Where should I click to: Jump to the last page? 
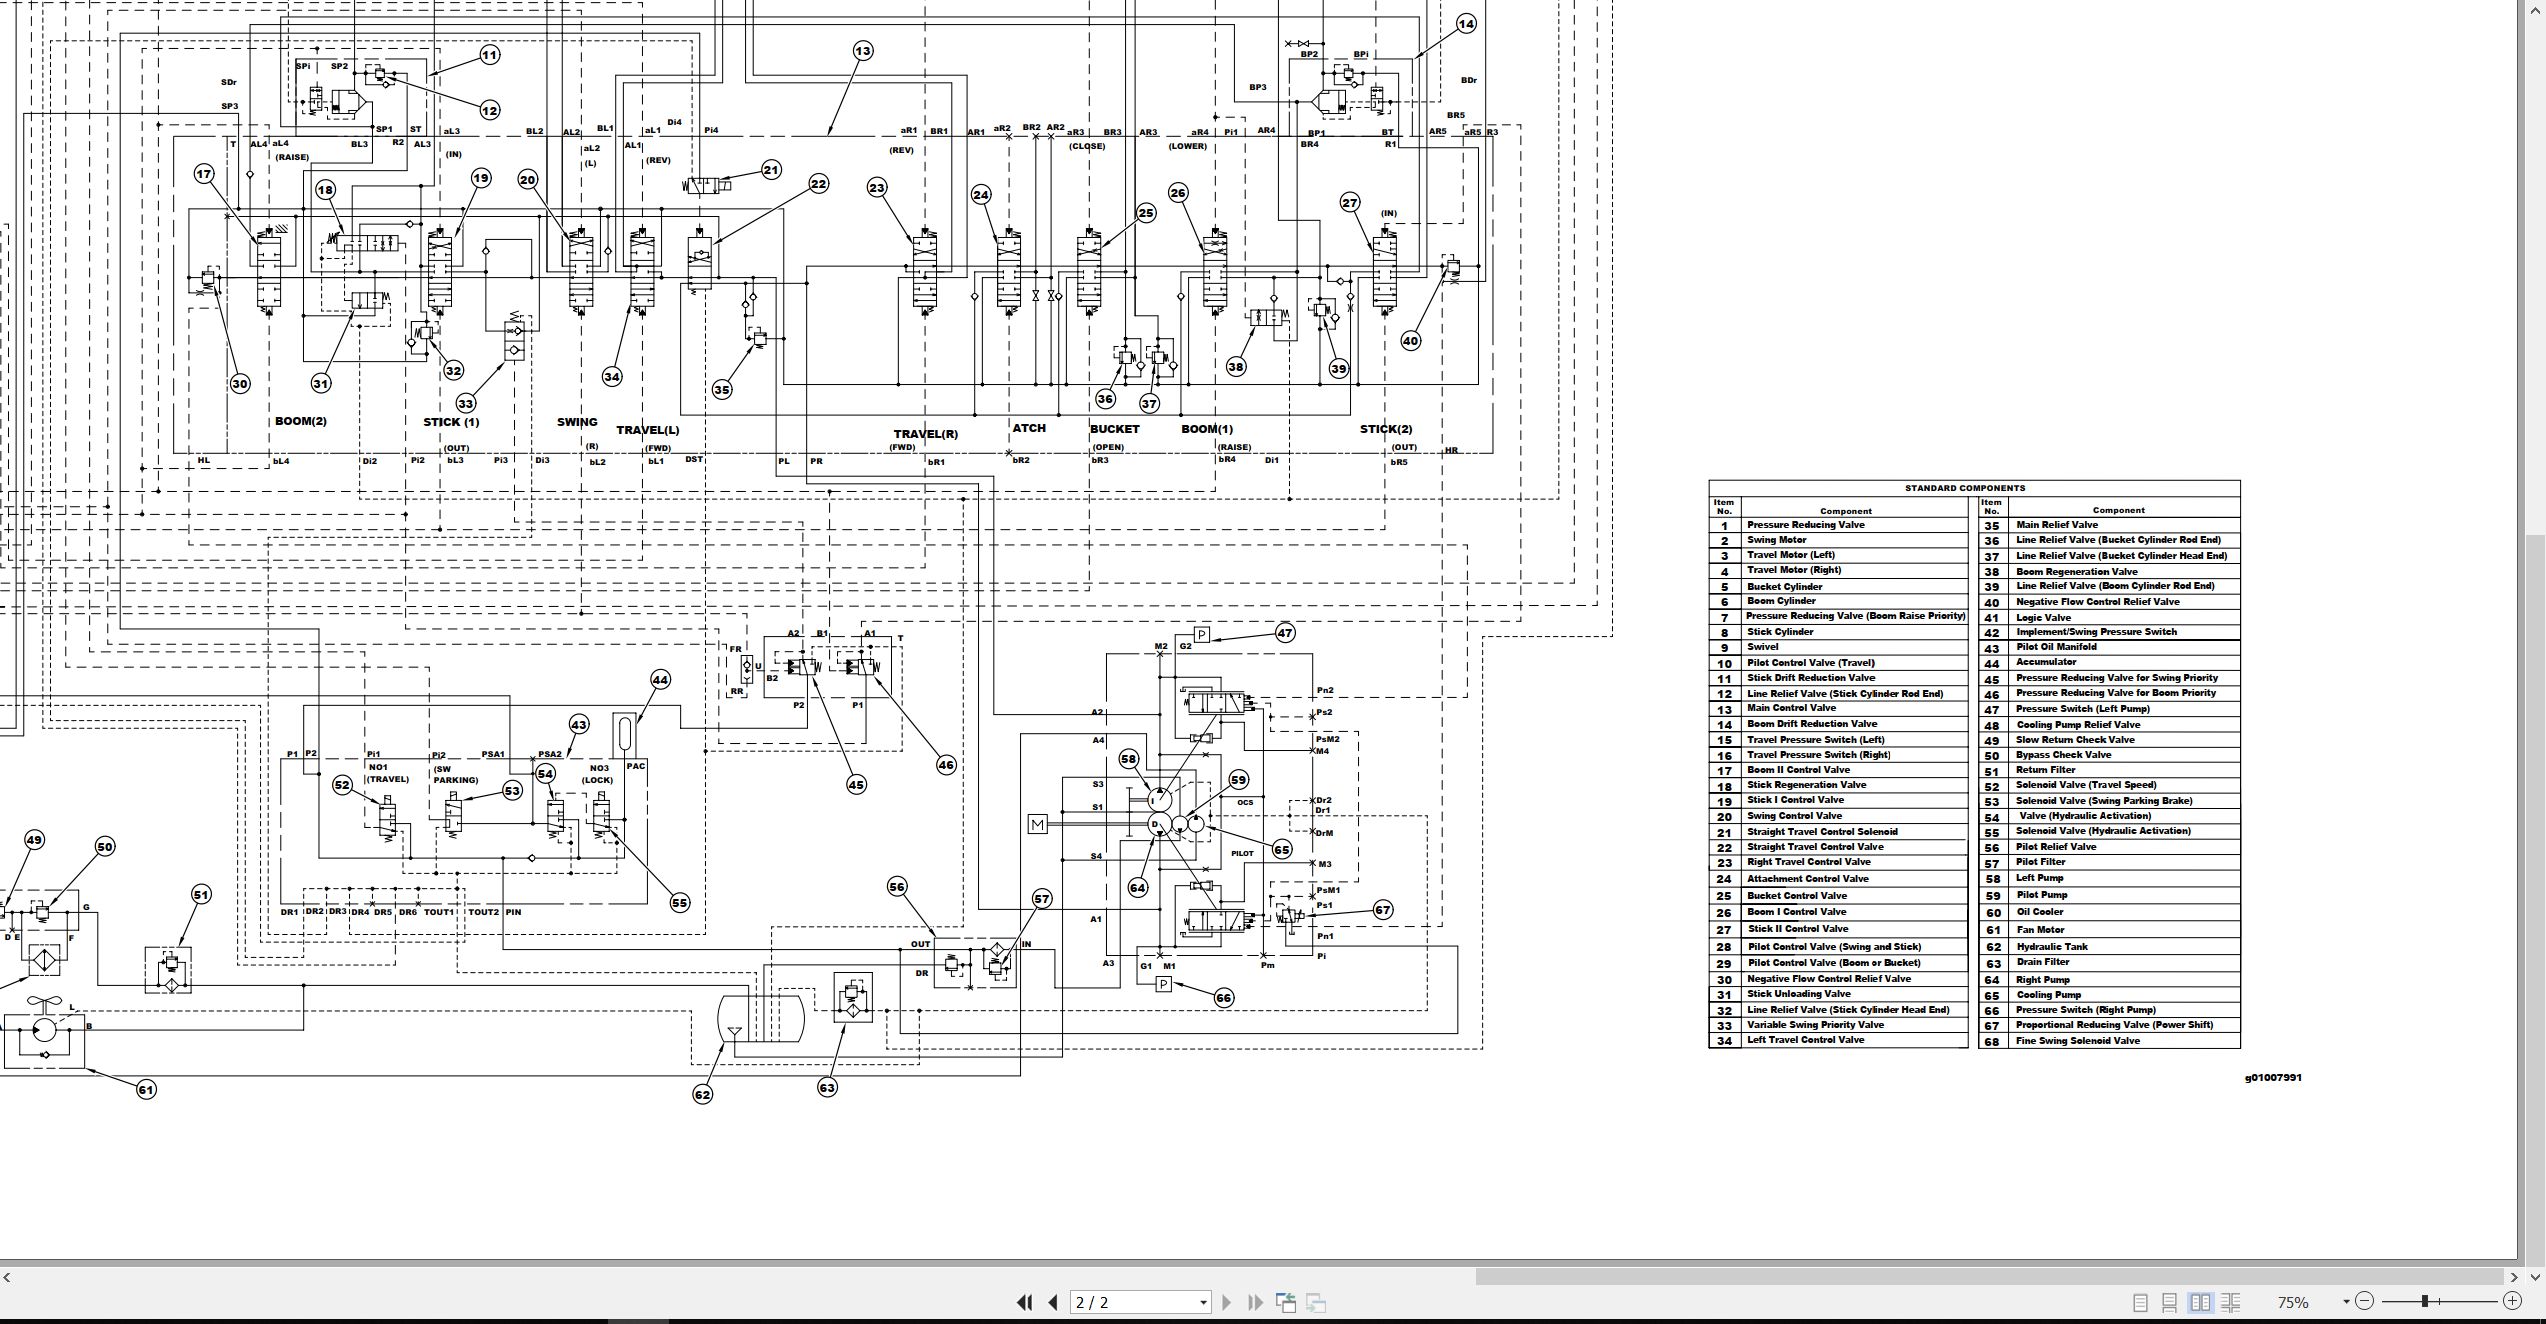click(1256, 1302)
